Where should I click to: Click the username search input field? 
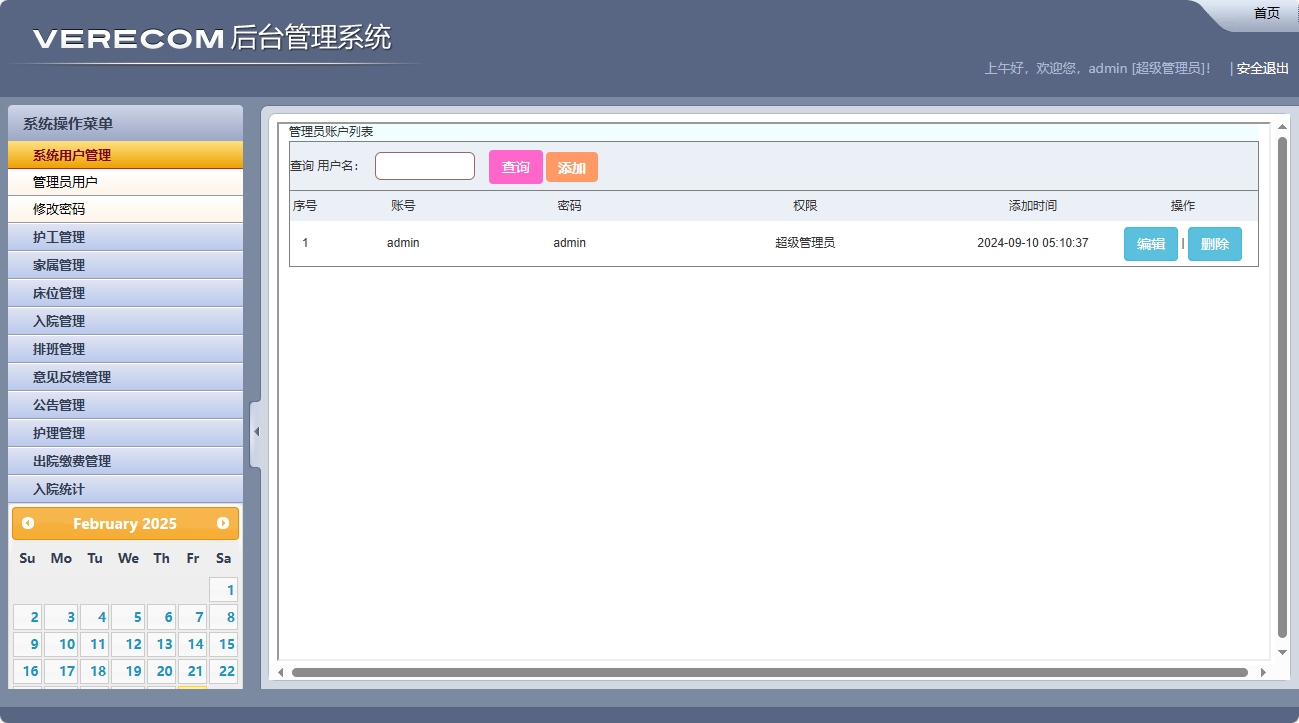(x=424, y=165)
